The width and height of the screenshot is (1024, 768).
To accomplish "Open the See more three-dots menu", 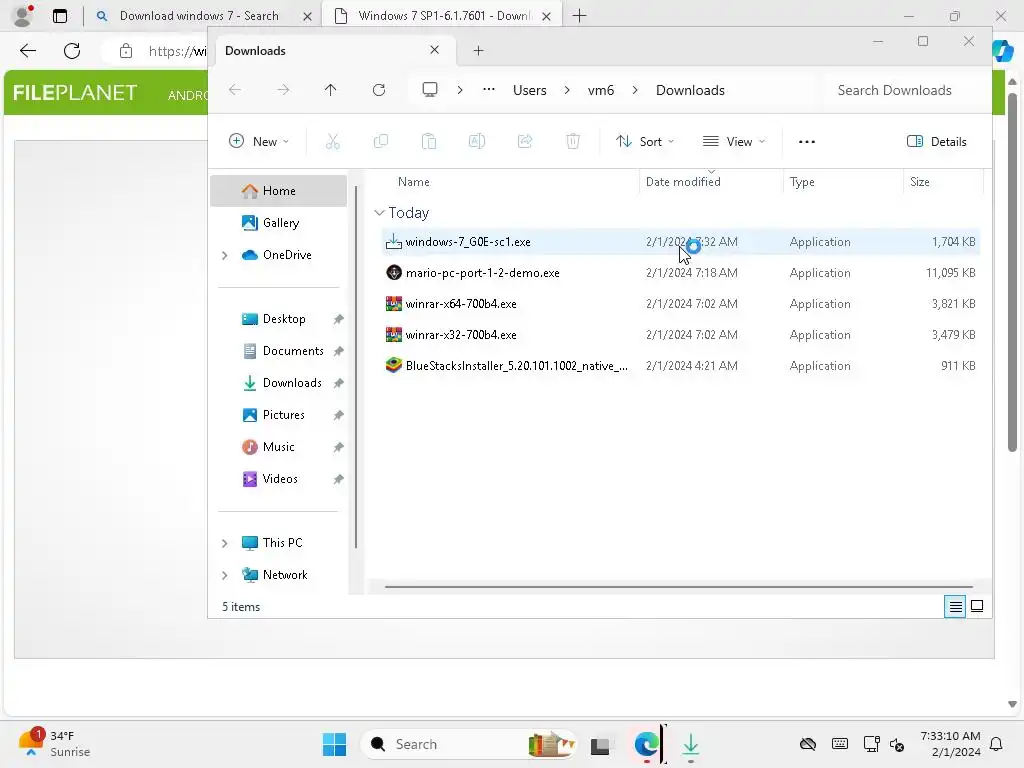I will [807, 142].
